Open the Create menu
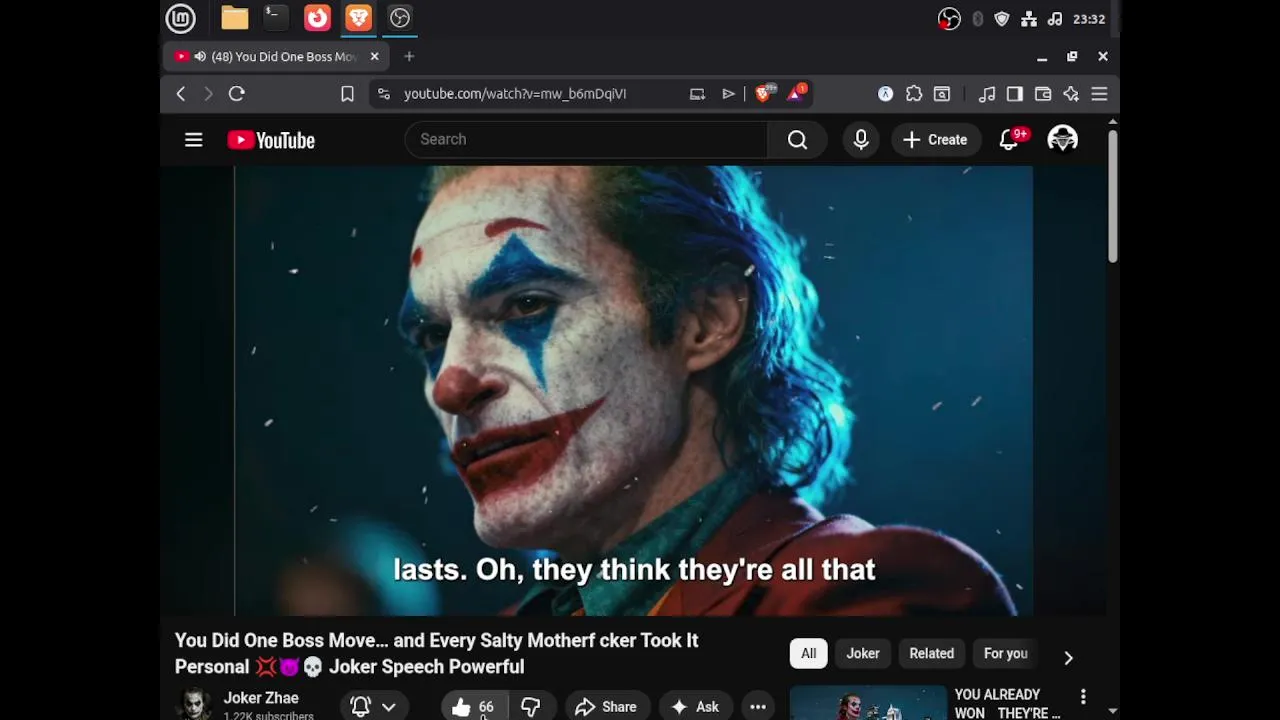This screenshot has height=720, width=1280. [936, 140]
